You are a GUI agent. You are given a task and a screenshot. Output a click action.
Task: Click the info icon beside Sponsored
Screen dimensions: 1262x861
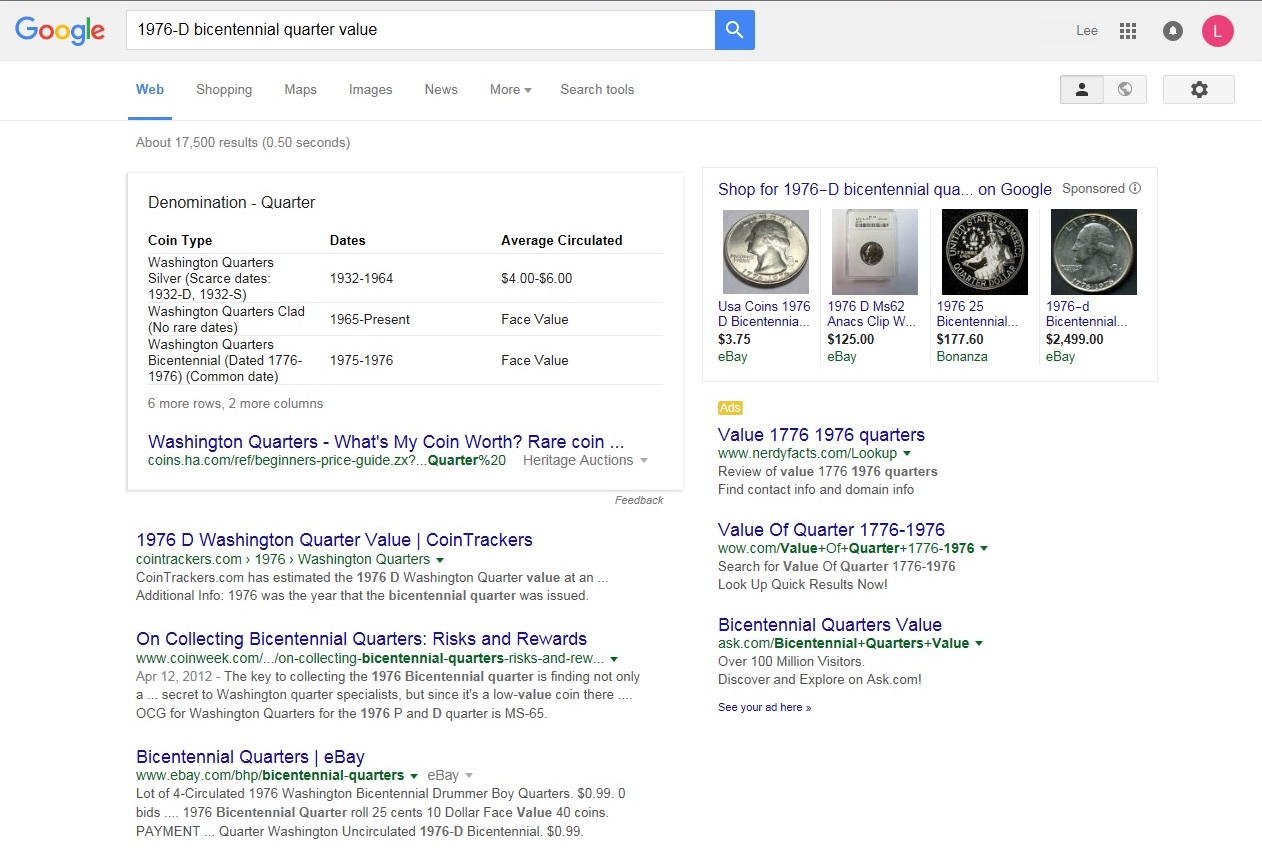pos(1135,188)
